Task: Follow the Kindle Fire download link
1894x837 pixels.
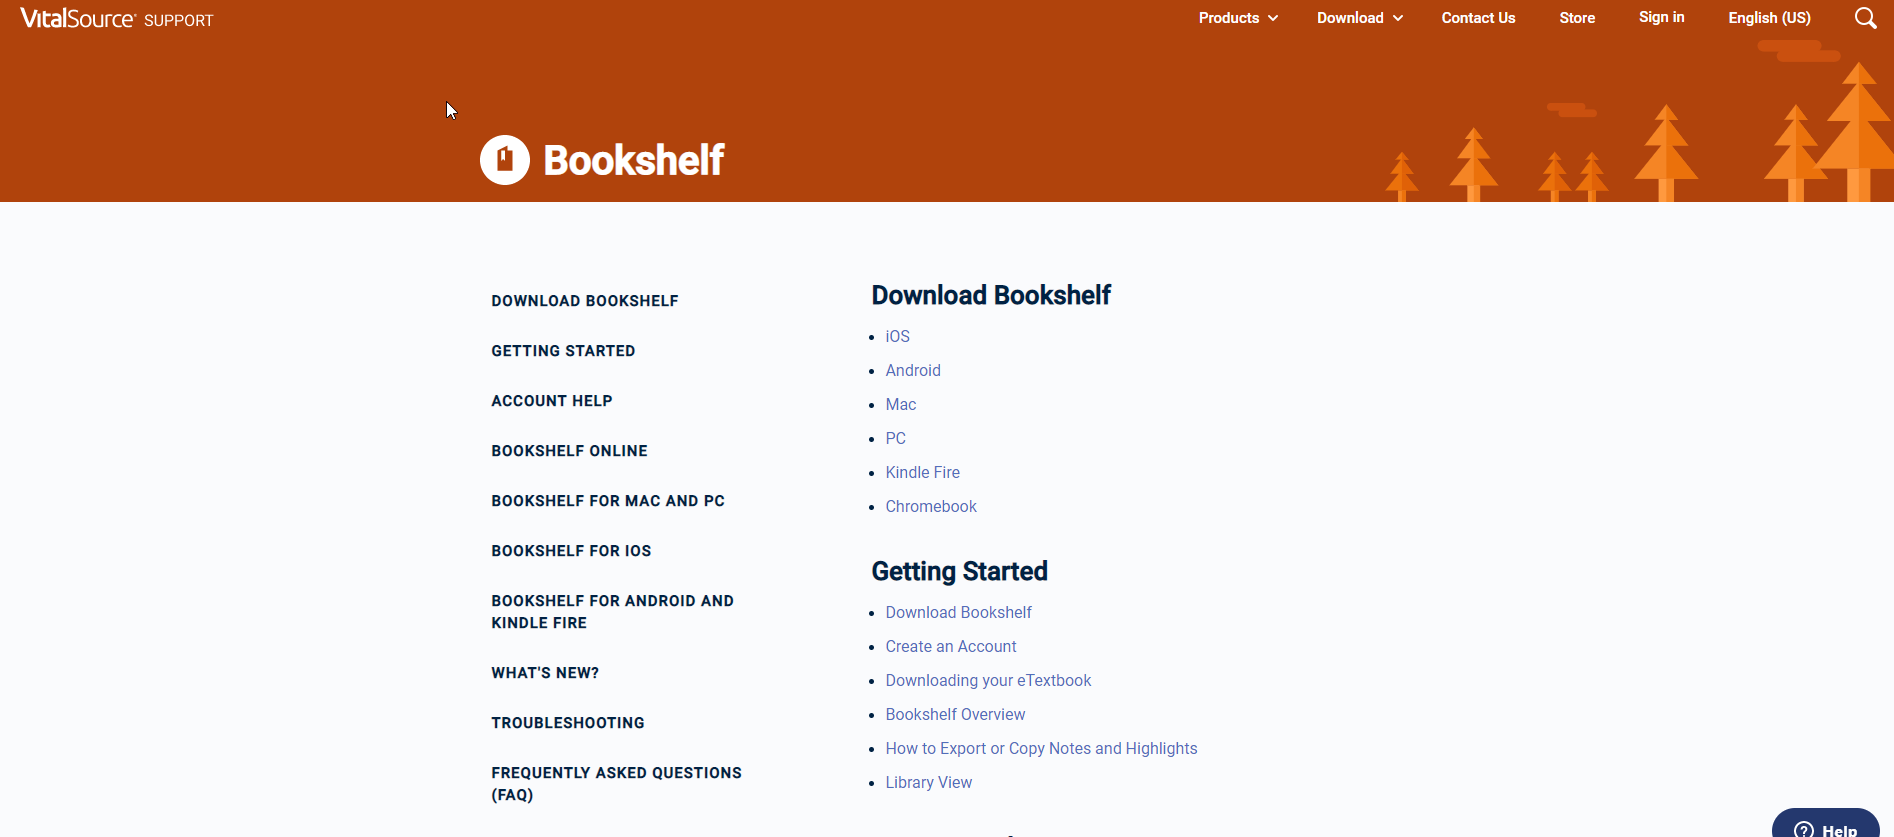Action: tap(922, 473)
